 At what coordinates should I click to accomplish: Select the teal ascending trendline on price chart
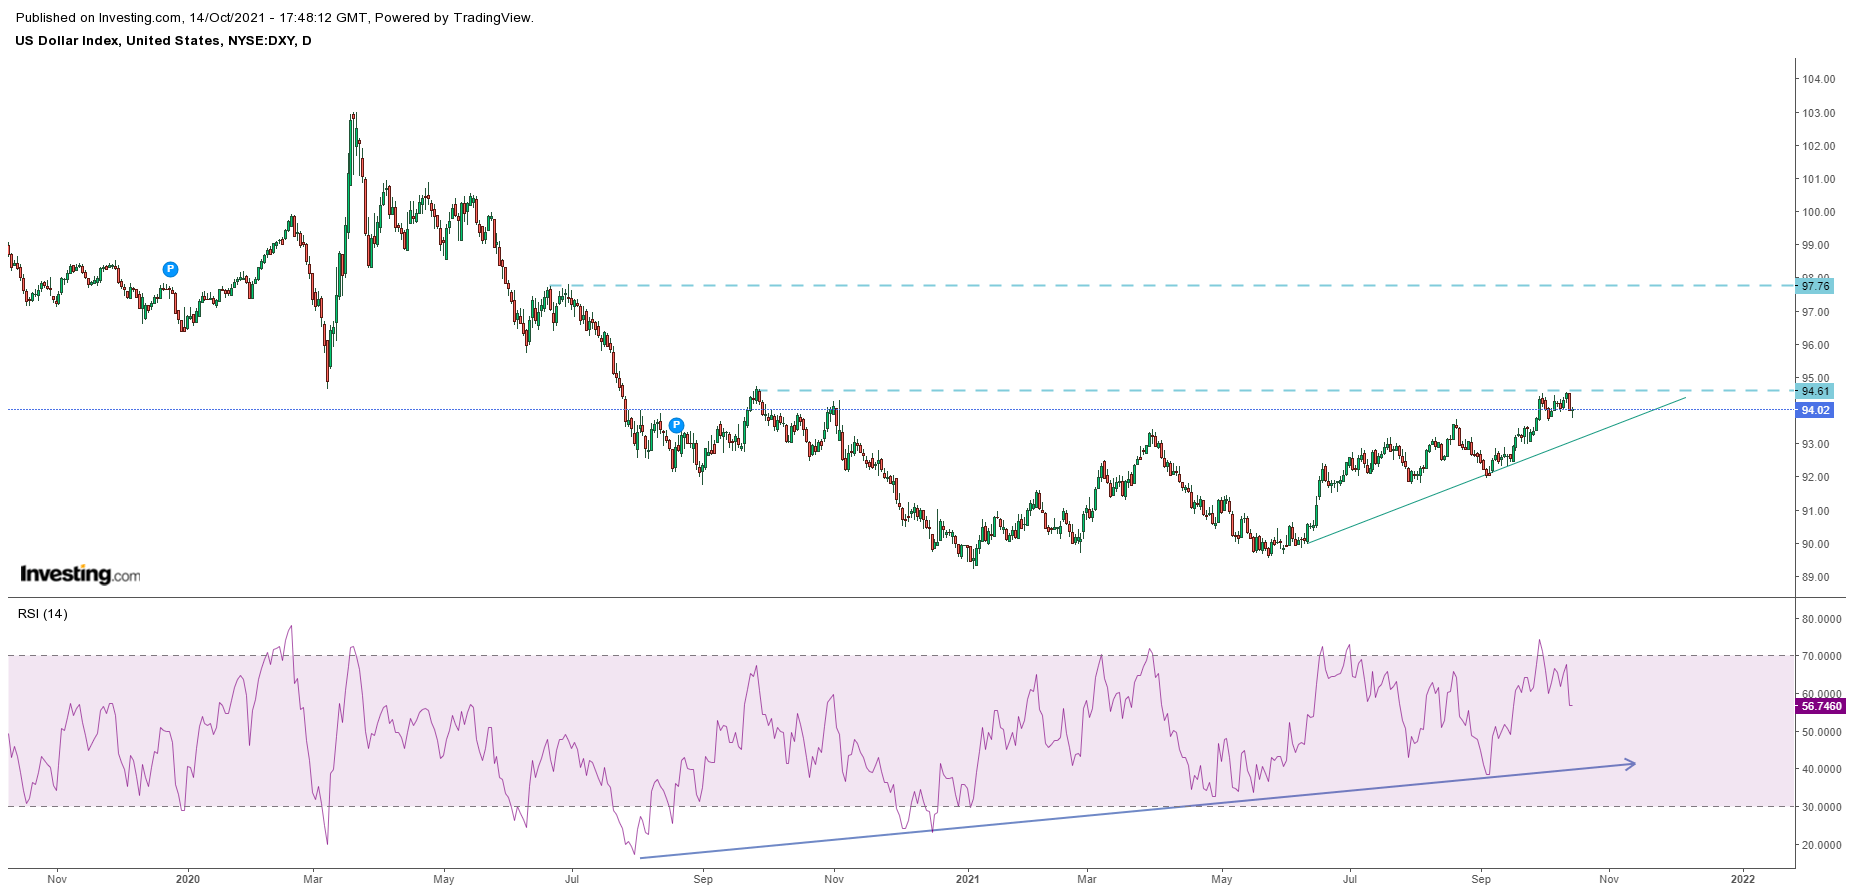pyautogui.click(x=1497, y=470)
